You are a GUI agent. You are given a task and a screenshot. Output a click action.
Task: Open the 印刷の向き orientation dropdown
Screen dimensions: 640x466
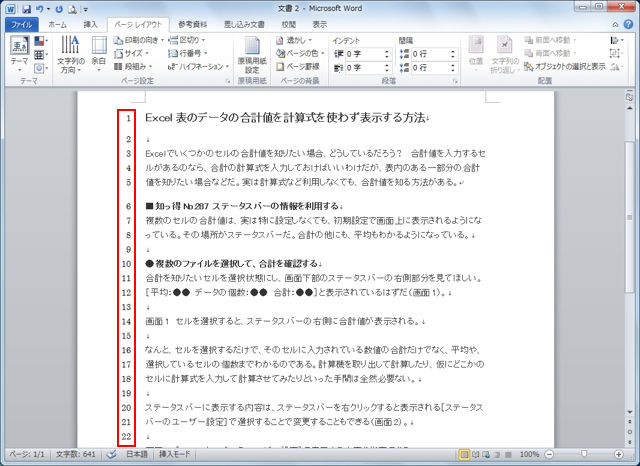tap(138, 40)
